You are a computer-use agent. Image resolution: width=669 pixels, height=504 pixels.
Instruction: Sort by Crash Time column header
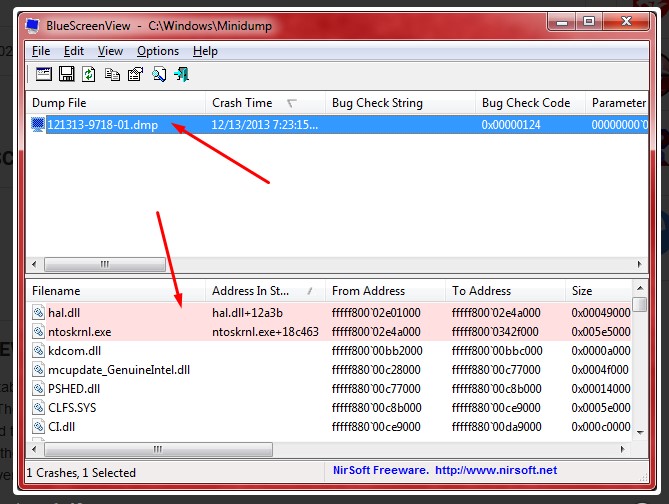[x=265, y=103]
